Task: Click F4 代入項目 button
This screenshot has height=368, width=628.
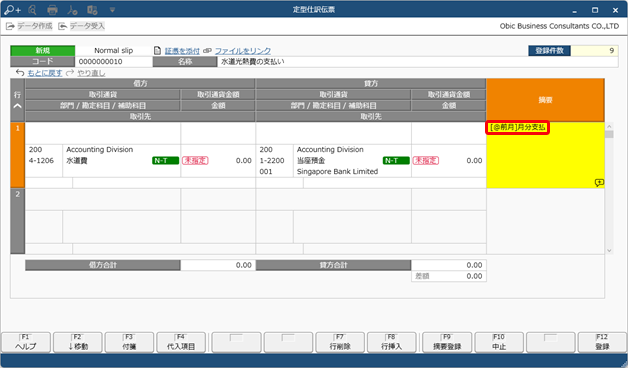Action: tap(181, 342)
